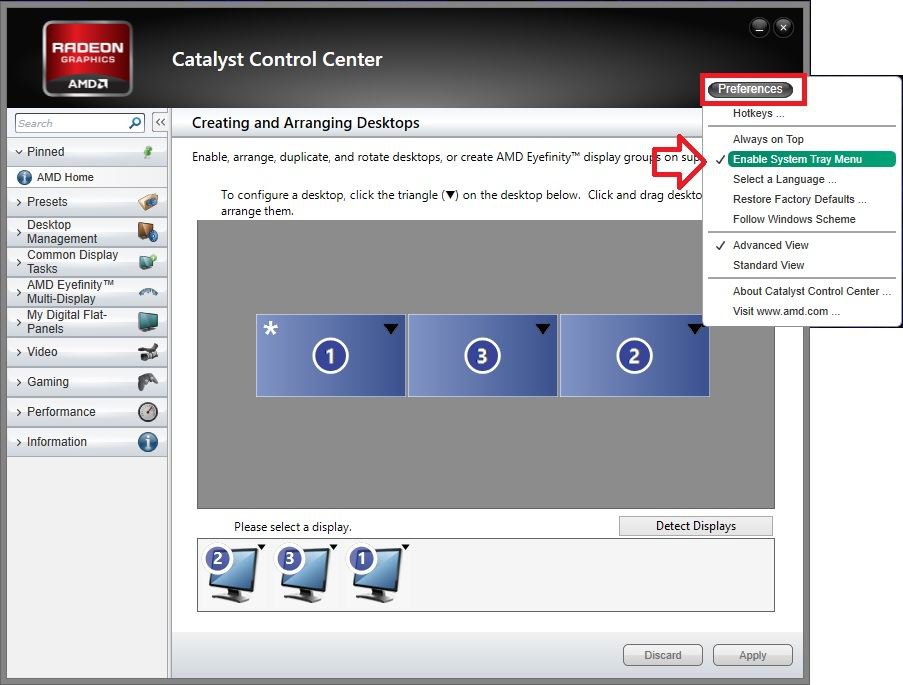Click the AMD Eyefinity Multi-Display icon
This screenshot has width=903, height=685.
pyautogui.click(x=148, y=292)
